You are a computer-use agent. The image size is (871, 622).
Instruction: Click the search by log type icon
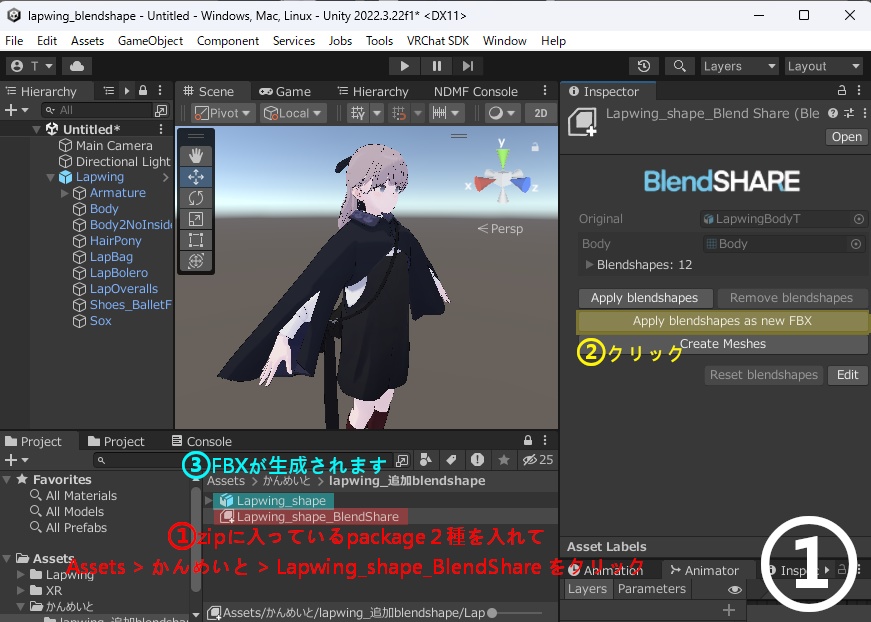pos(477,460)
